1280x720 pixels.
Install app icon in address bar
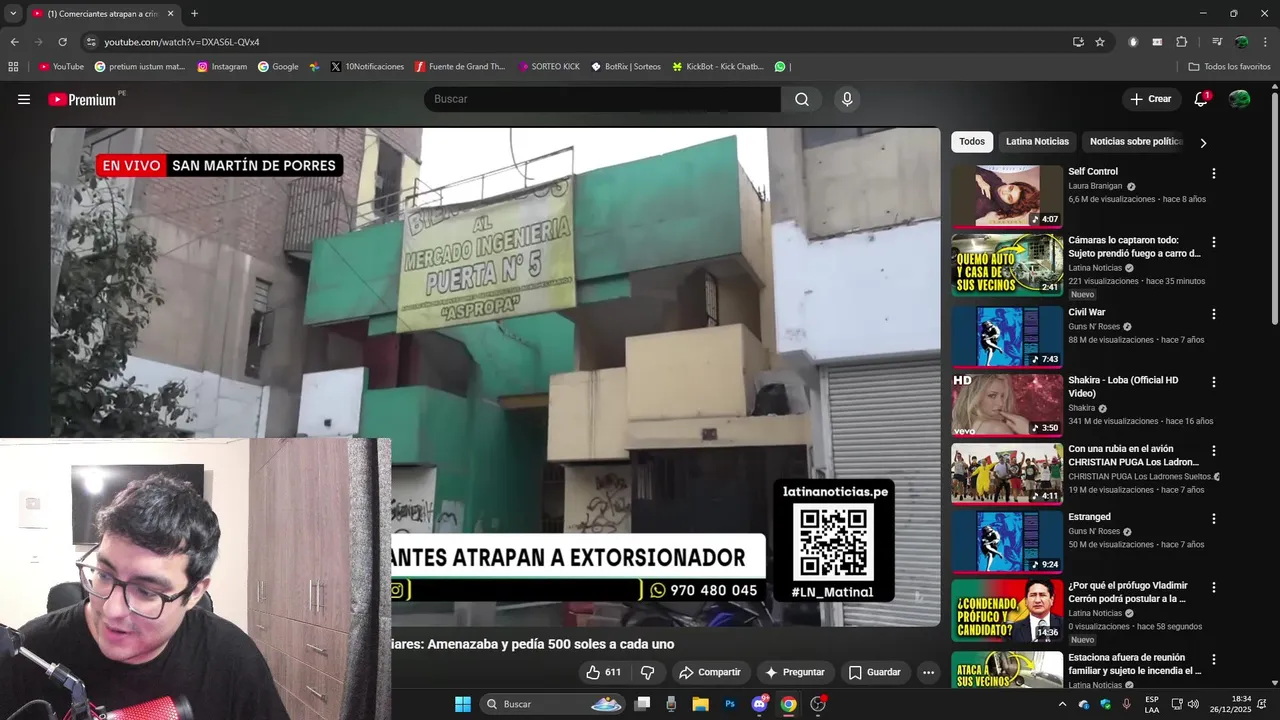coord(1078,42)
